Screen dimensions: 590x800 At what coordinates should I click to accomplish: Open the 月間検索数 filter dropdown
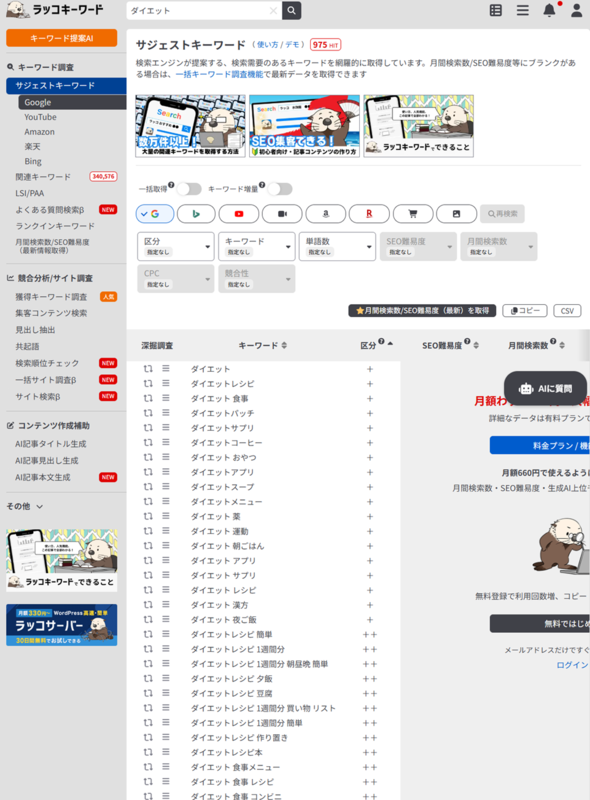pyautogui.click(x=499, y=246)
